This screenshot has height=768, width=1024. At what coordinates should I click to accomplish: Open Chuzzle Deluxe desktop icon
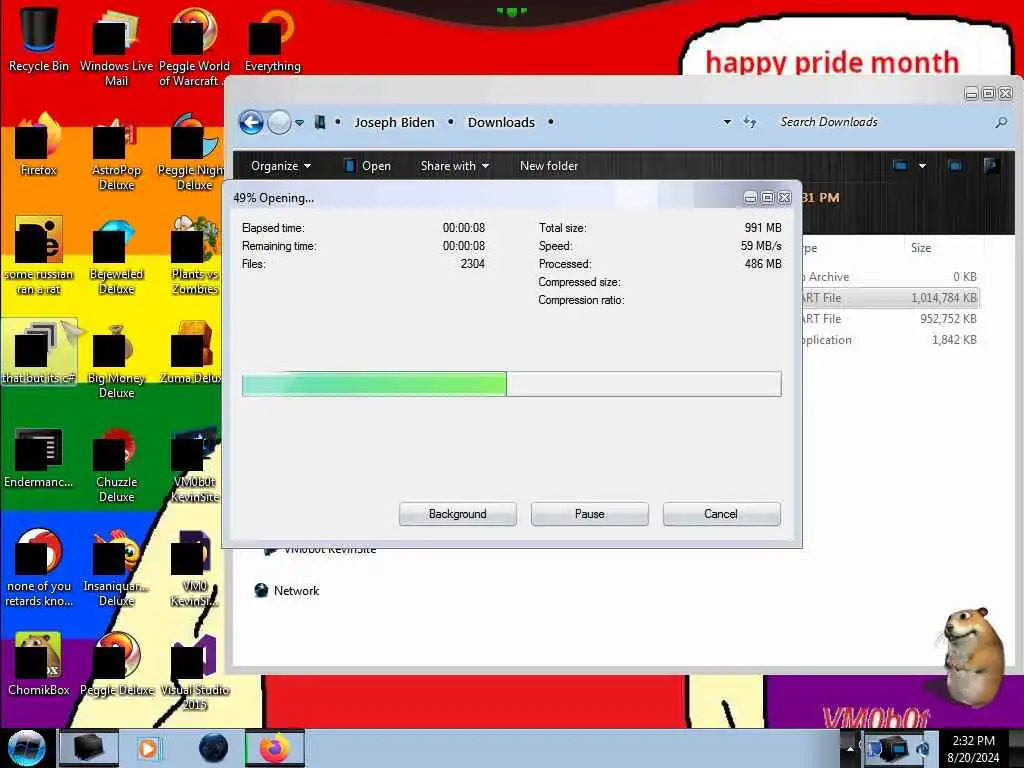[x=116, y=464]
